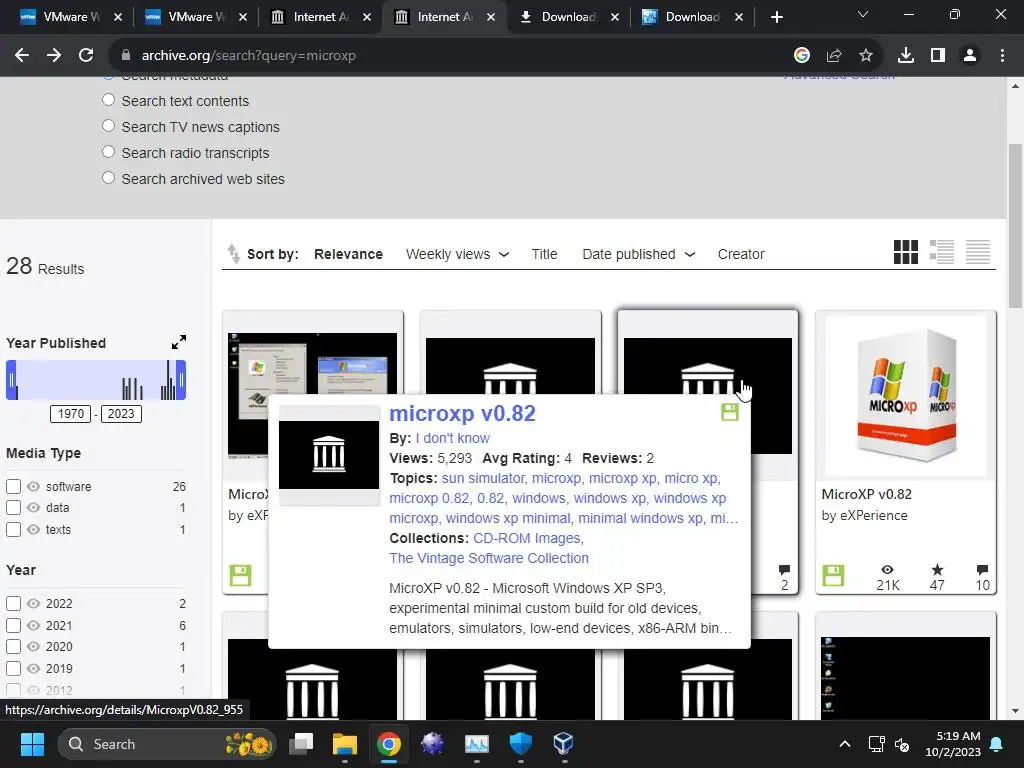Switch to first Internet Archive tab
This screenshot has width=1024, height=768.
click(x=321, y=17)
